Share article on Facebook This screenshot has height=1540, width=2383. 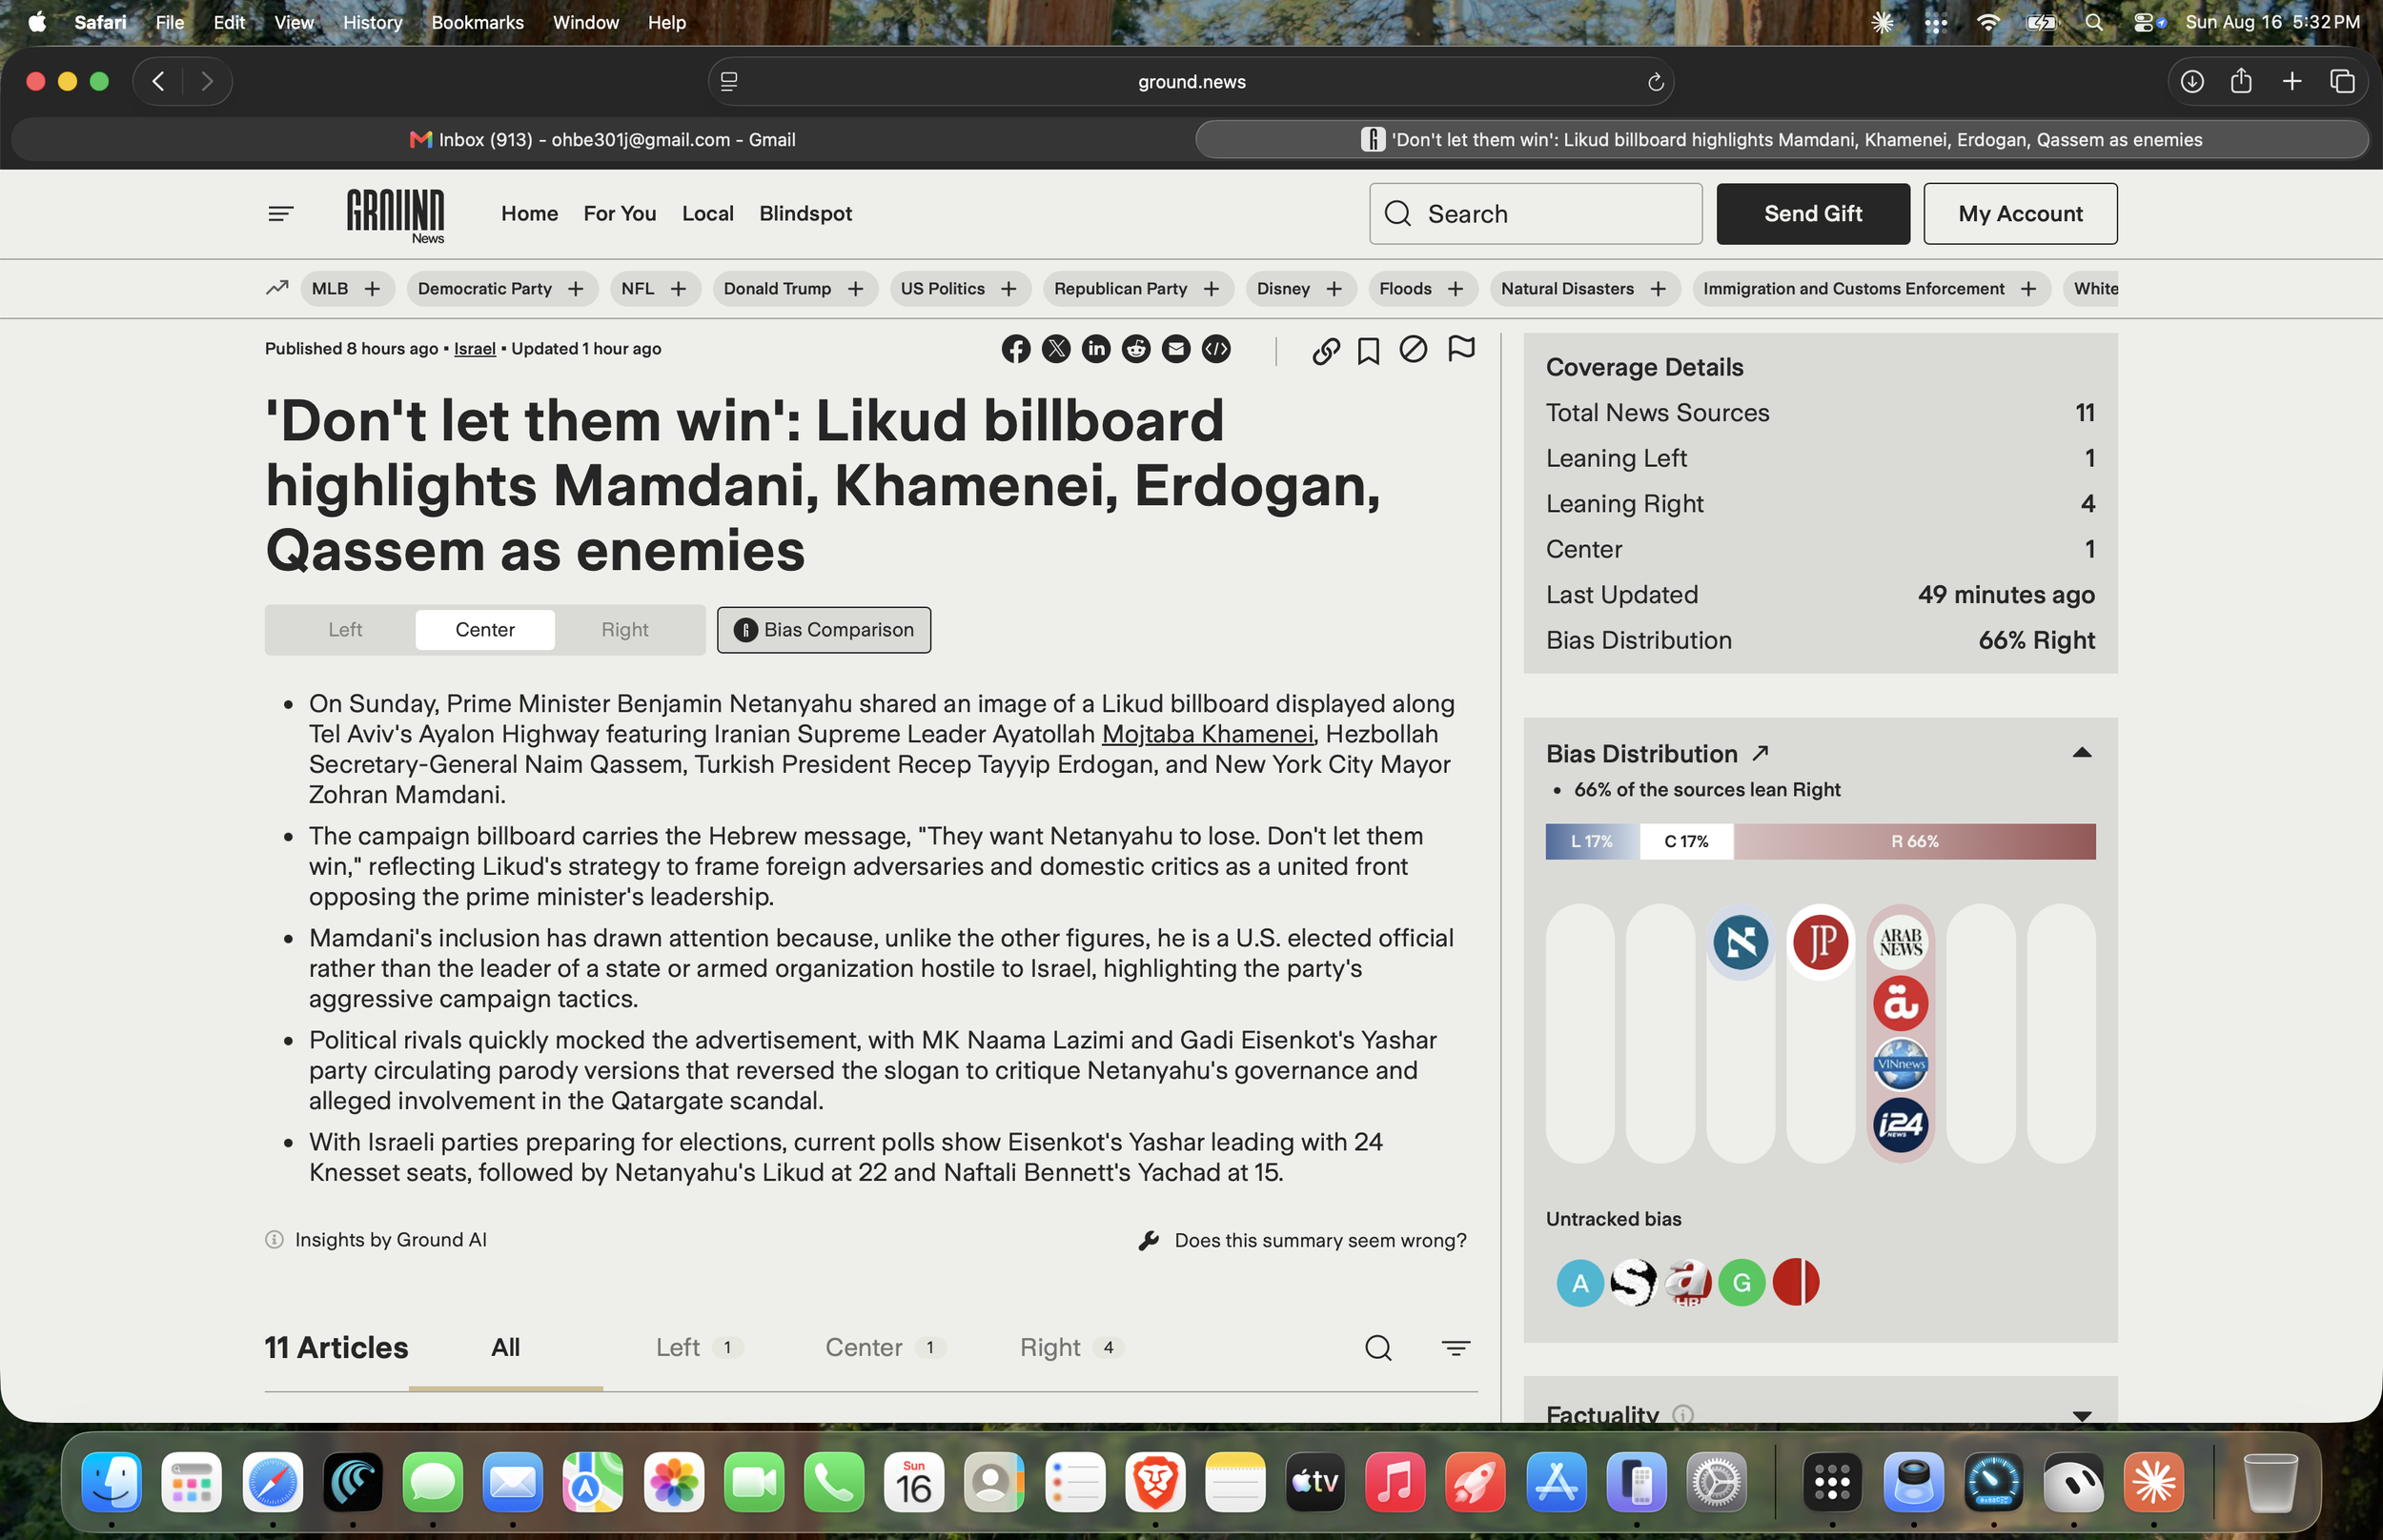(1016, 349)
